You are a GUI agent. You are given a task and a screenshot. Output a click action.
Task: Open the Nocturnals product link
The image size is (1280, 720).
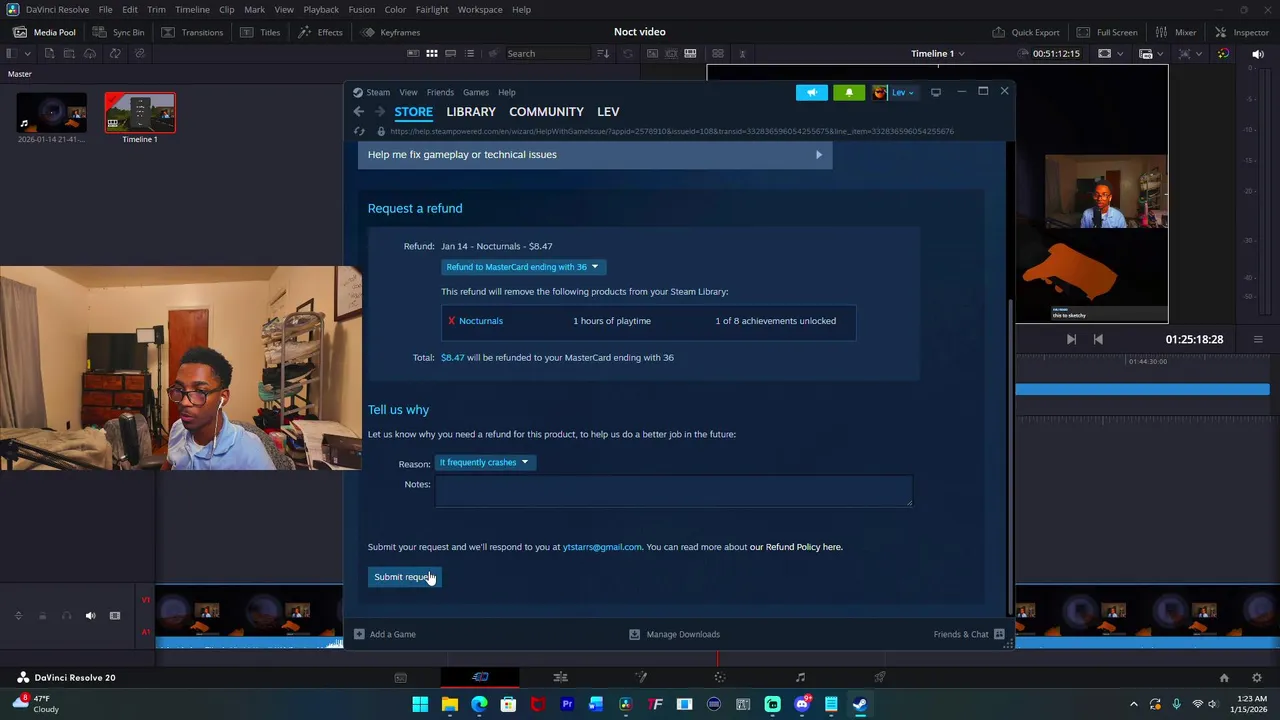(x=481, y=321)
